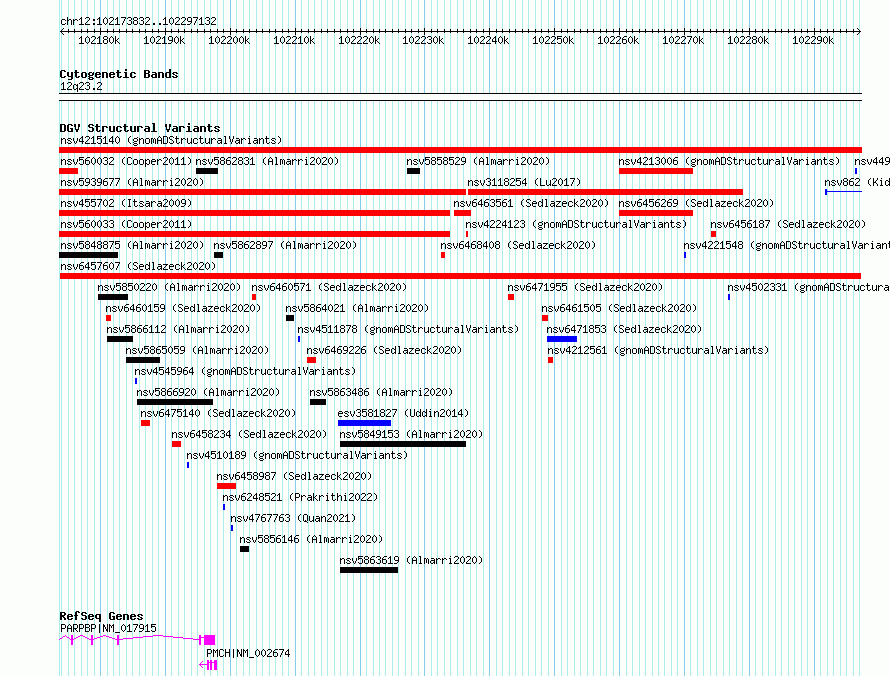Viewport: 890px width, 676px height.
Task: Select the PARPBP|NM_017915 gene label
Action: point(108,628)
